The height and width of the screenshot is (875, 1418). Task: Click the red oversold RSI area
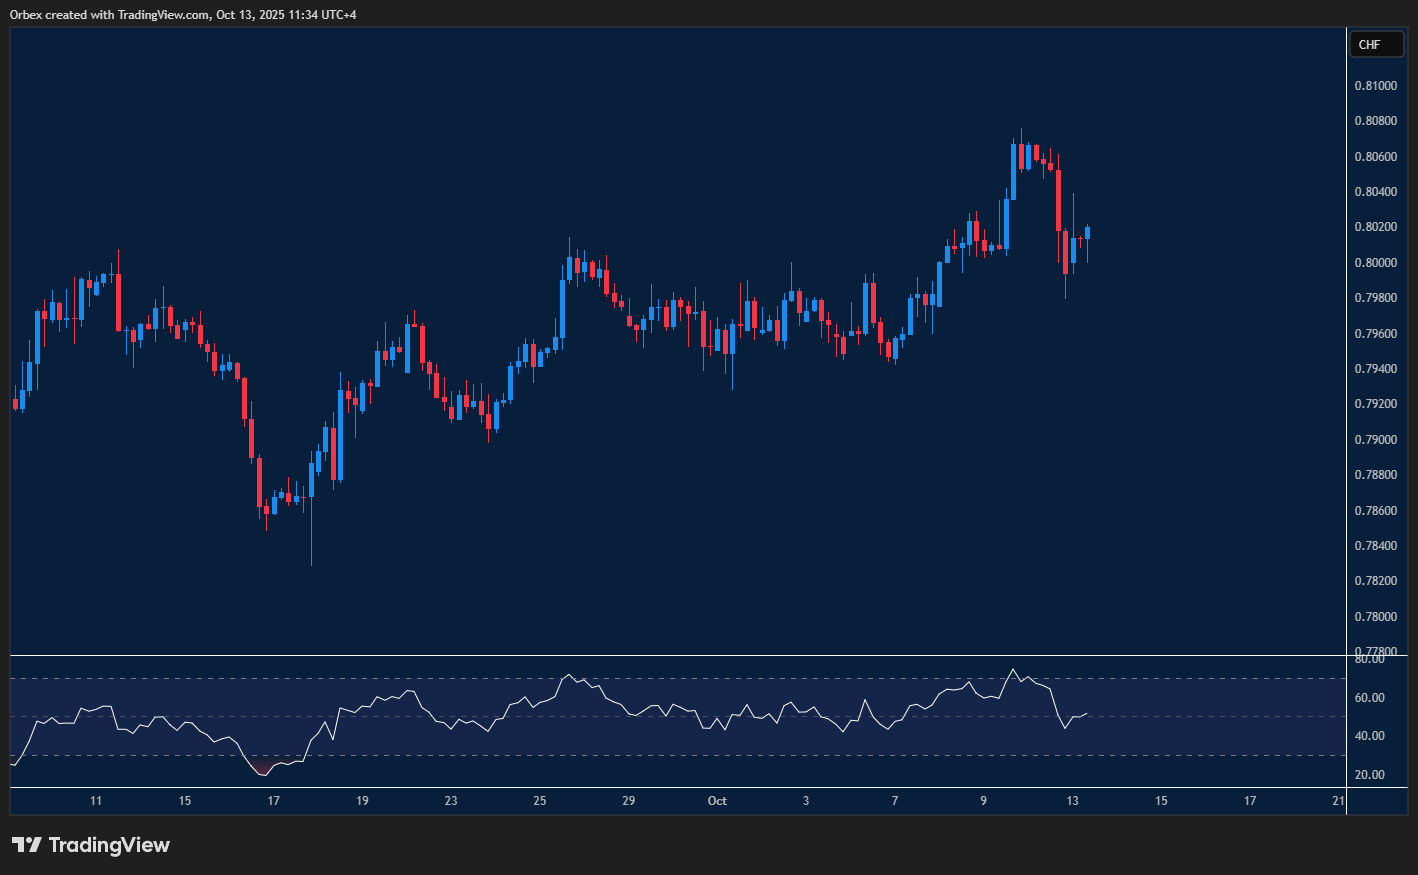point(262,768)
